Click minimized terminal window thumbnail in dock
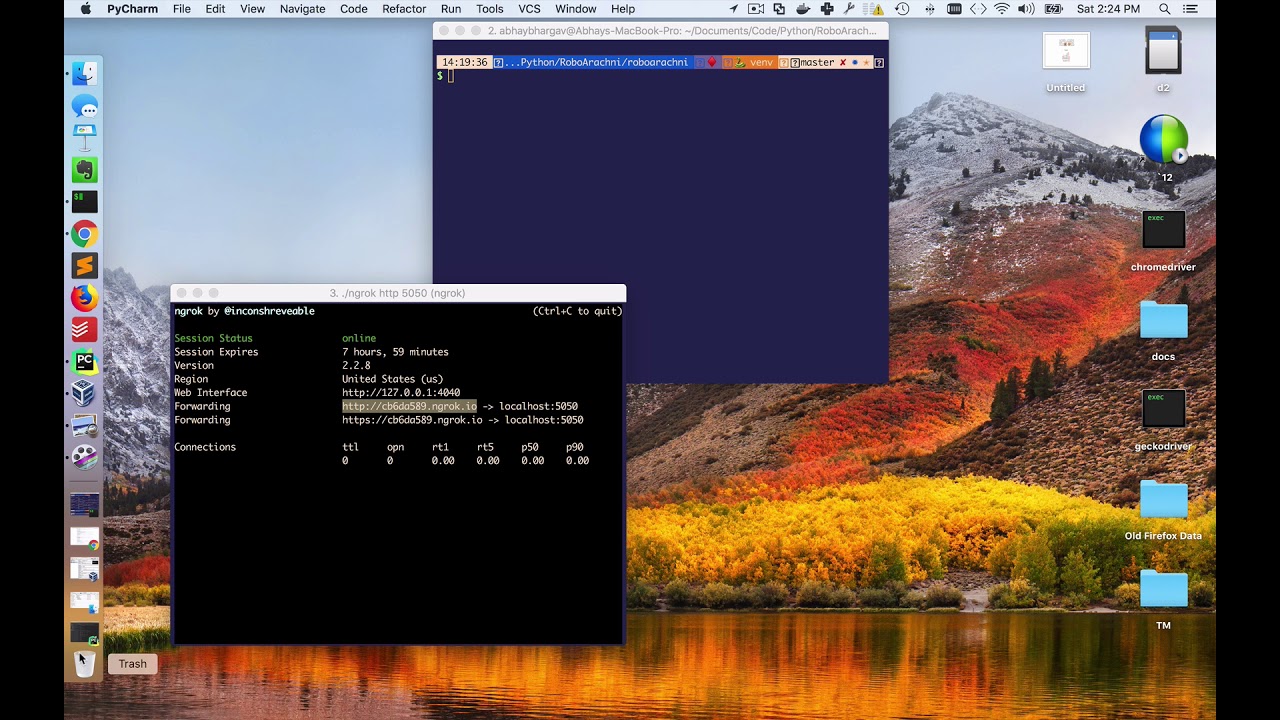1280x720 pixels. [85, 505]
